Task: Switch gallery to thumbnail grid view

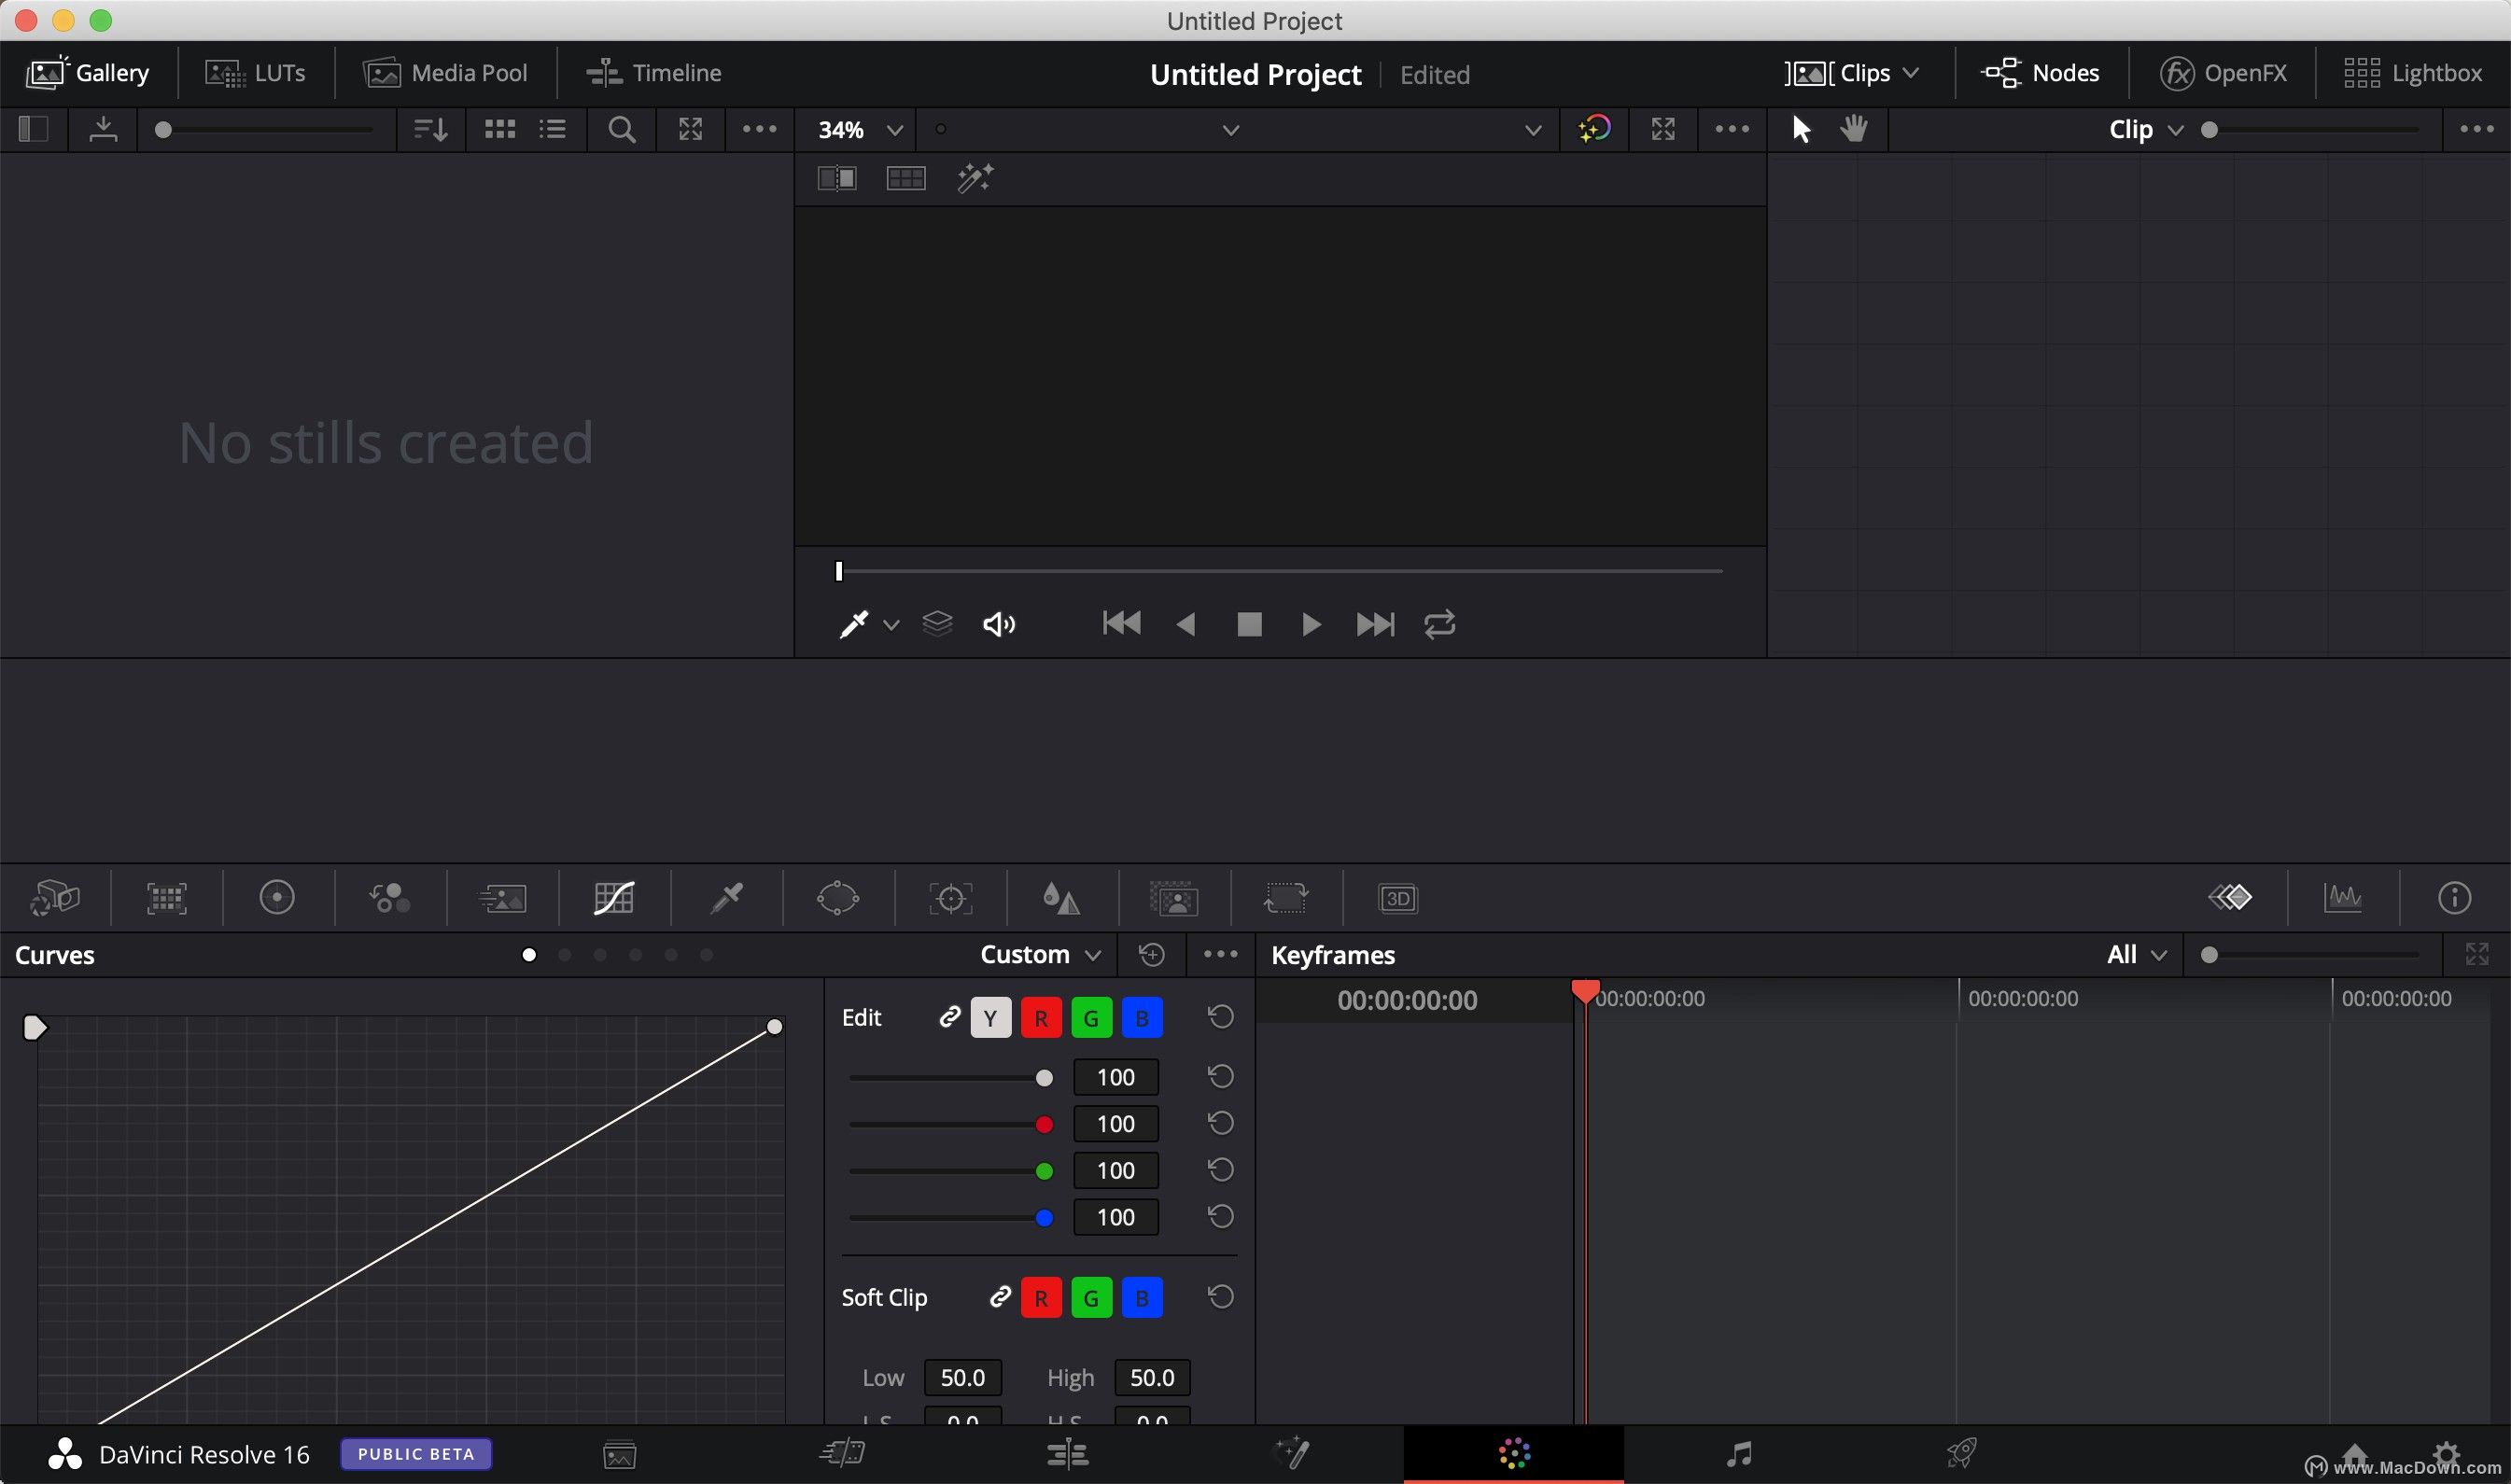Action: point(499,129)
